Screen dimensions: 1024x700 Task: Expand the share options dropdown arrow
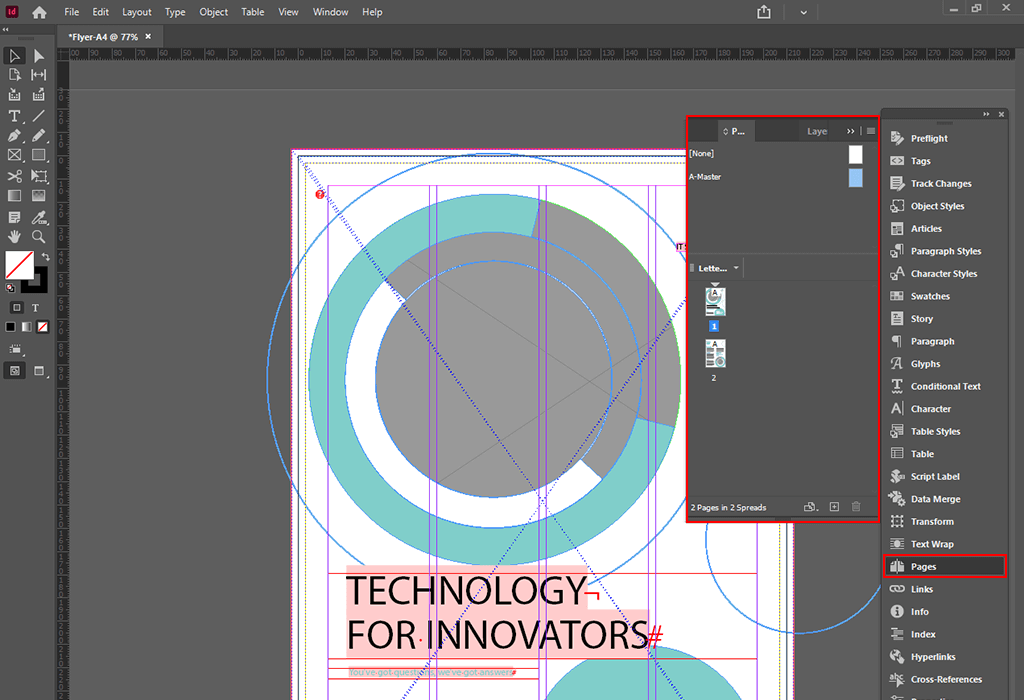(x=803, y=12)
